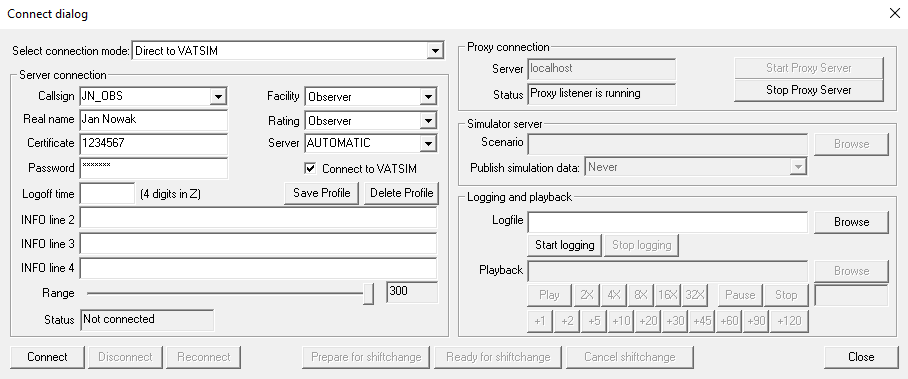Viewport: 908px width, 379px height.
Task: Click Prepare for shiftchange button
Action: pyautogui.click(x=366, y=357)
